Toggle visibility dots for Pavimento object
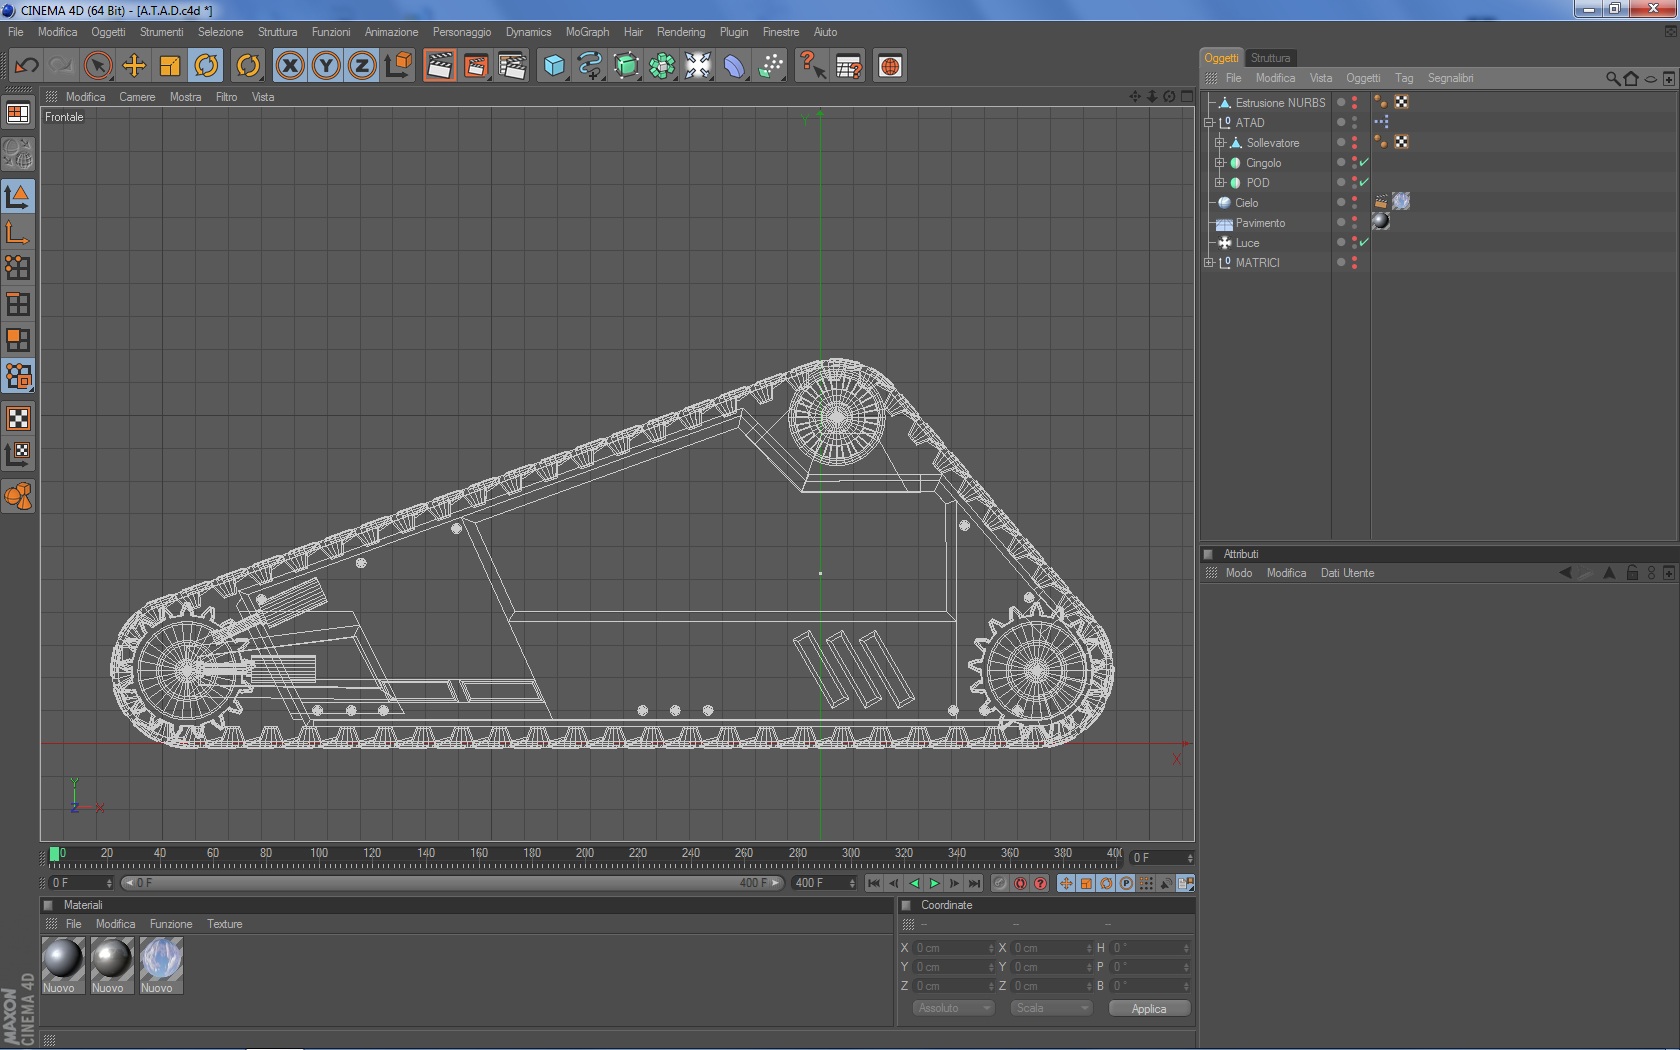 pos(1354,222)
